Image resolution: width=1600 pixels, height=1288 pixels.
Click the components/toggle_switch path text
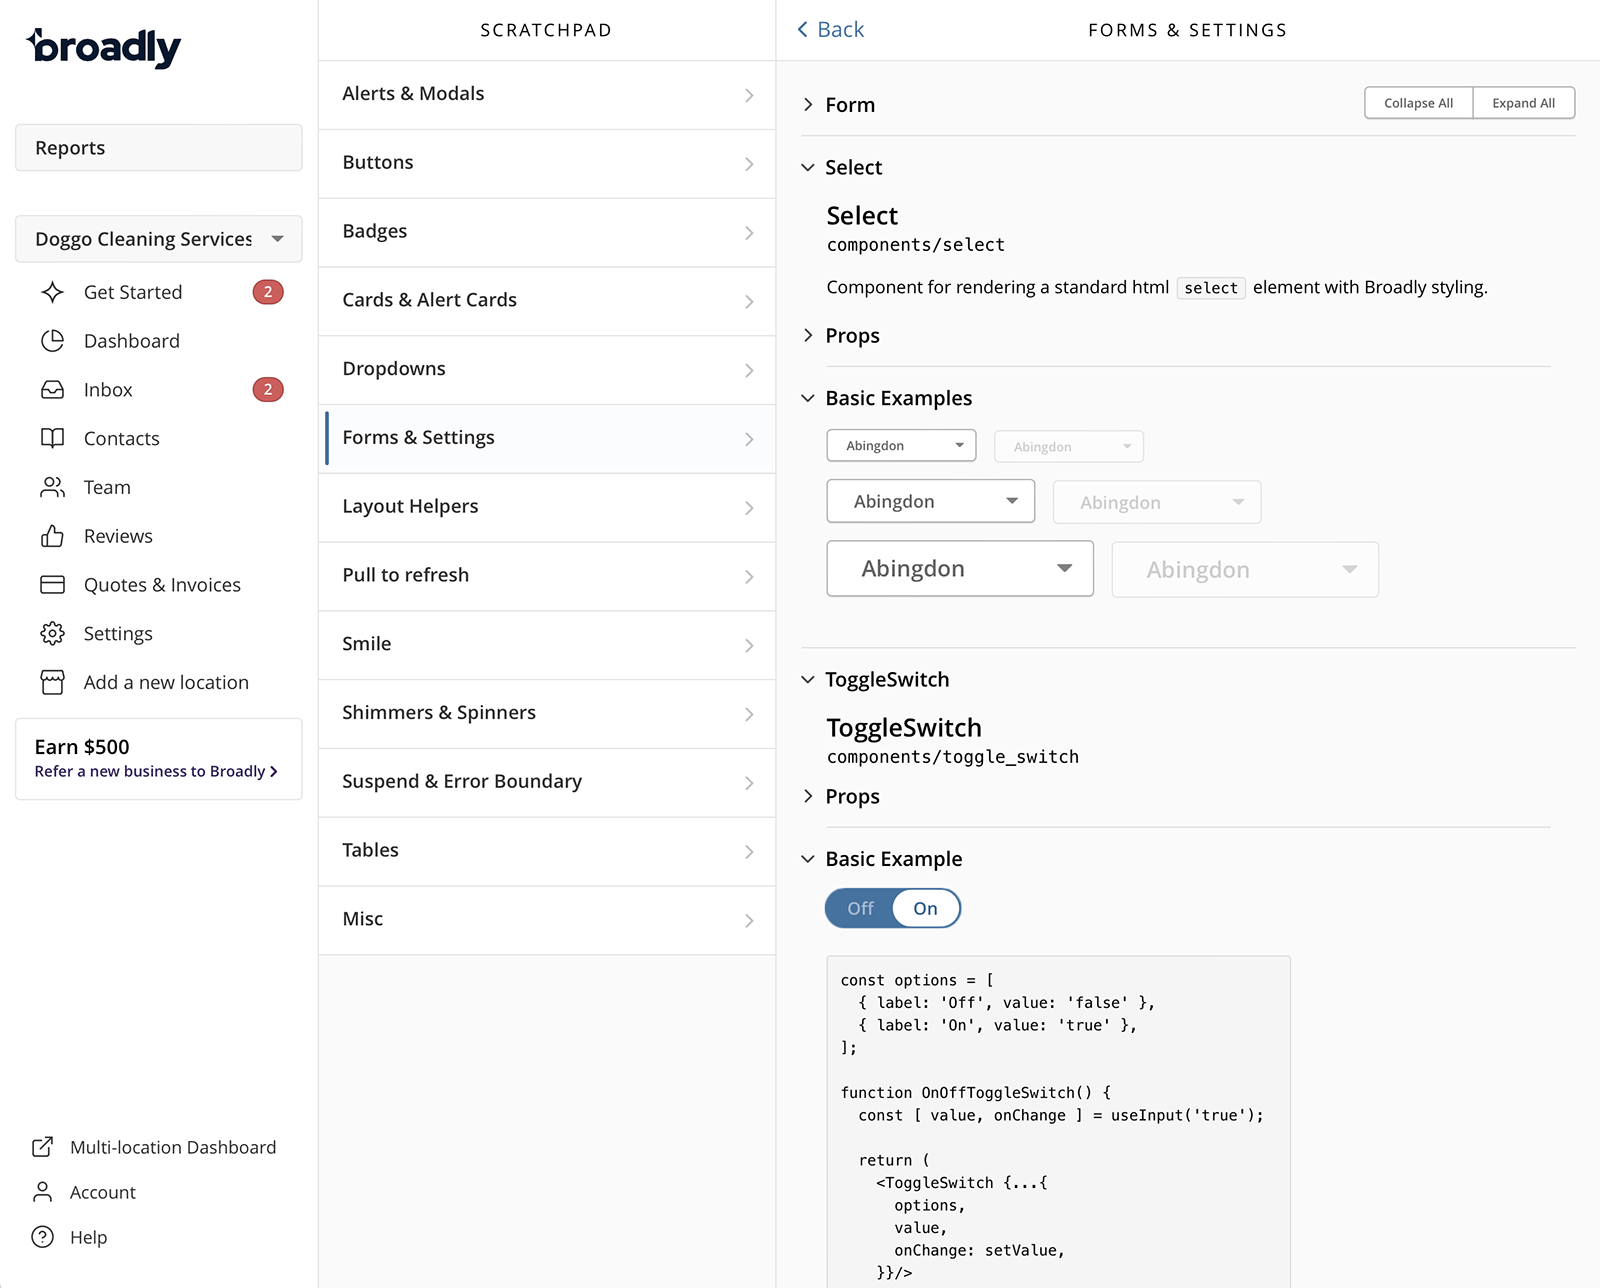(x=953, y=757)
